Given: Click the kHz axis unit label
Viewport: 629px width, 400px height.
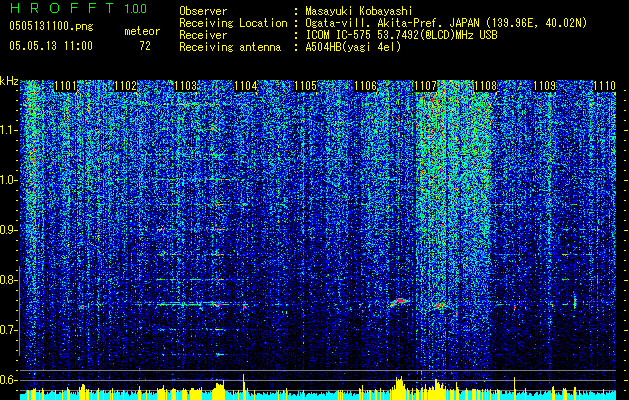Looking at the screenshot, I should tap(9, 81).
